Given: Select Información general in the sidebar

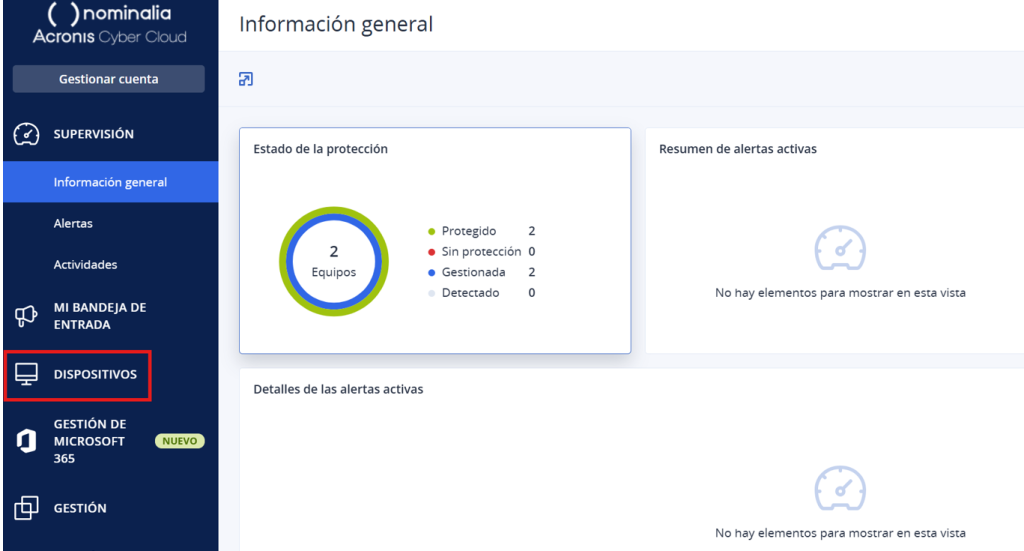Looking at the screenshot, I should [x=110, y=182].
